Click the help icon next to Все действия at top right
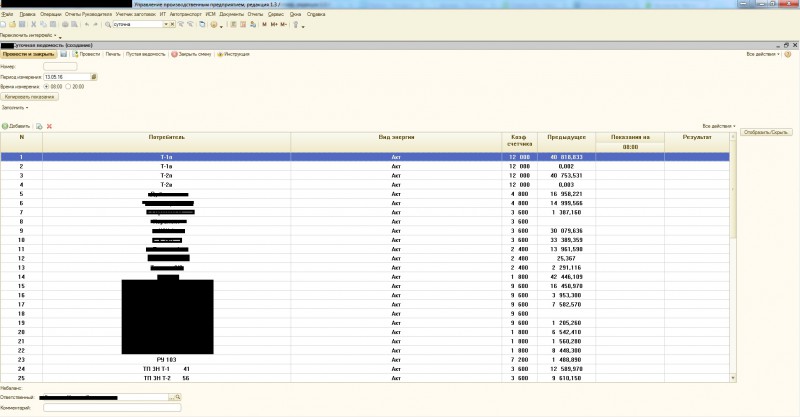The image size is (800, 417). [x=788, y=54]
